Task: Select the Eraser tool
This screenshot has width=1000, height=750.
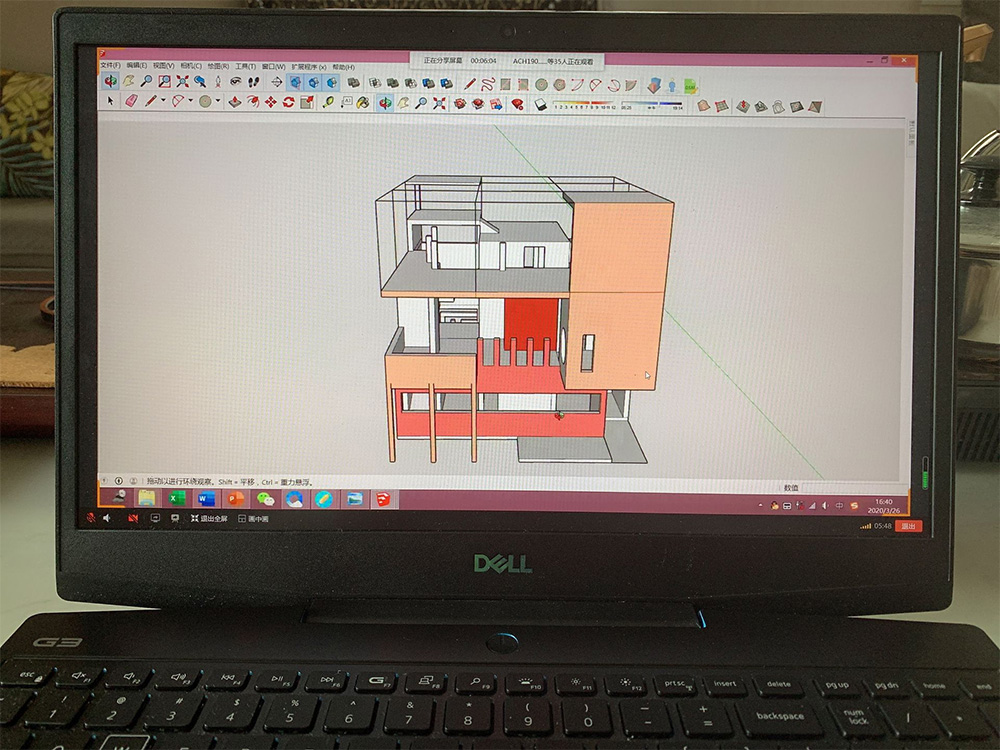Action: tap(130, 101)
